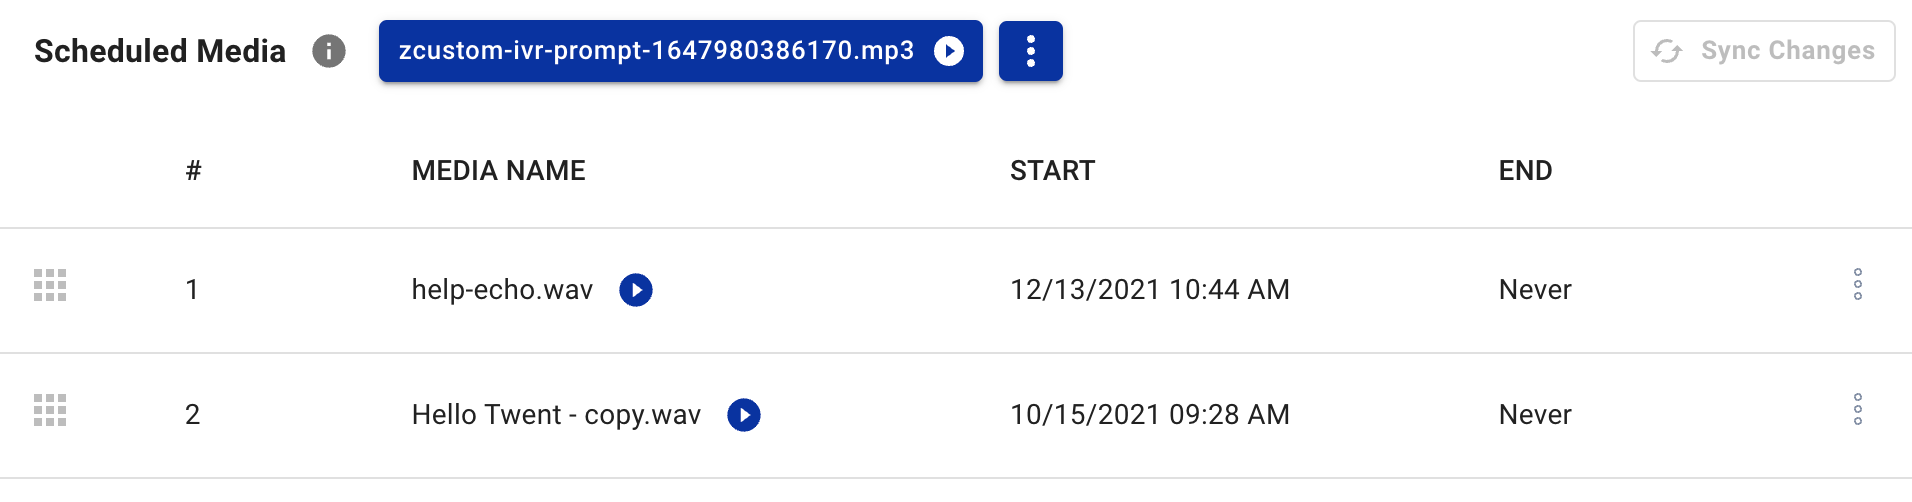
Task: Click the zcustom-ivr-prompt file name button
Action: [681, 51]
